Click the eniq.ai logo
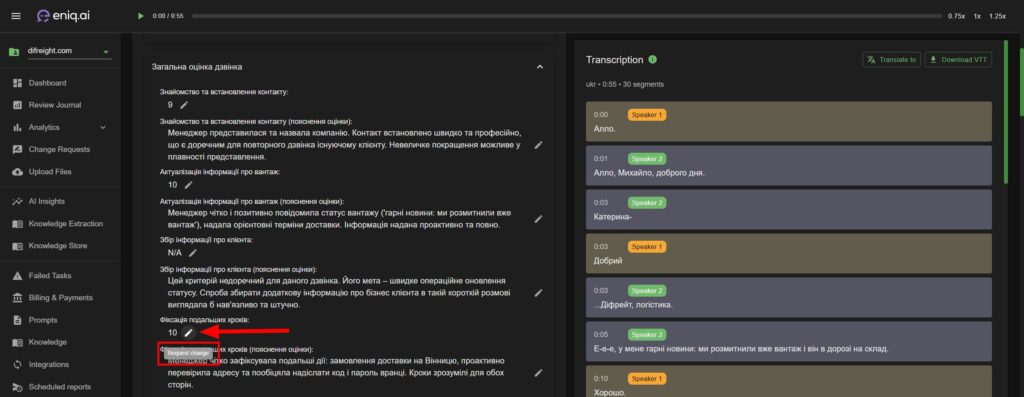 tap(63, 16)
